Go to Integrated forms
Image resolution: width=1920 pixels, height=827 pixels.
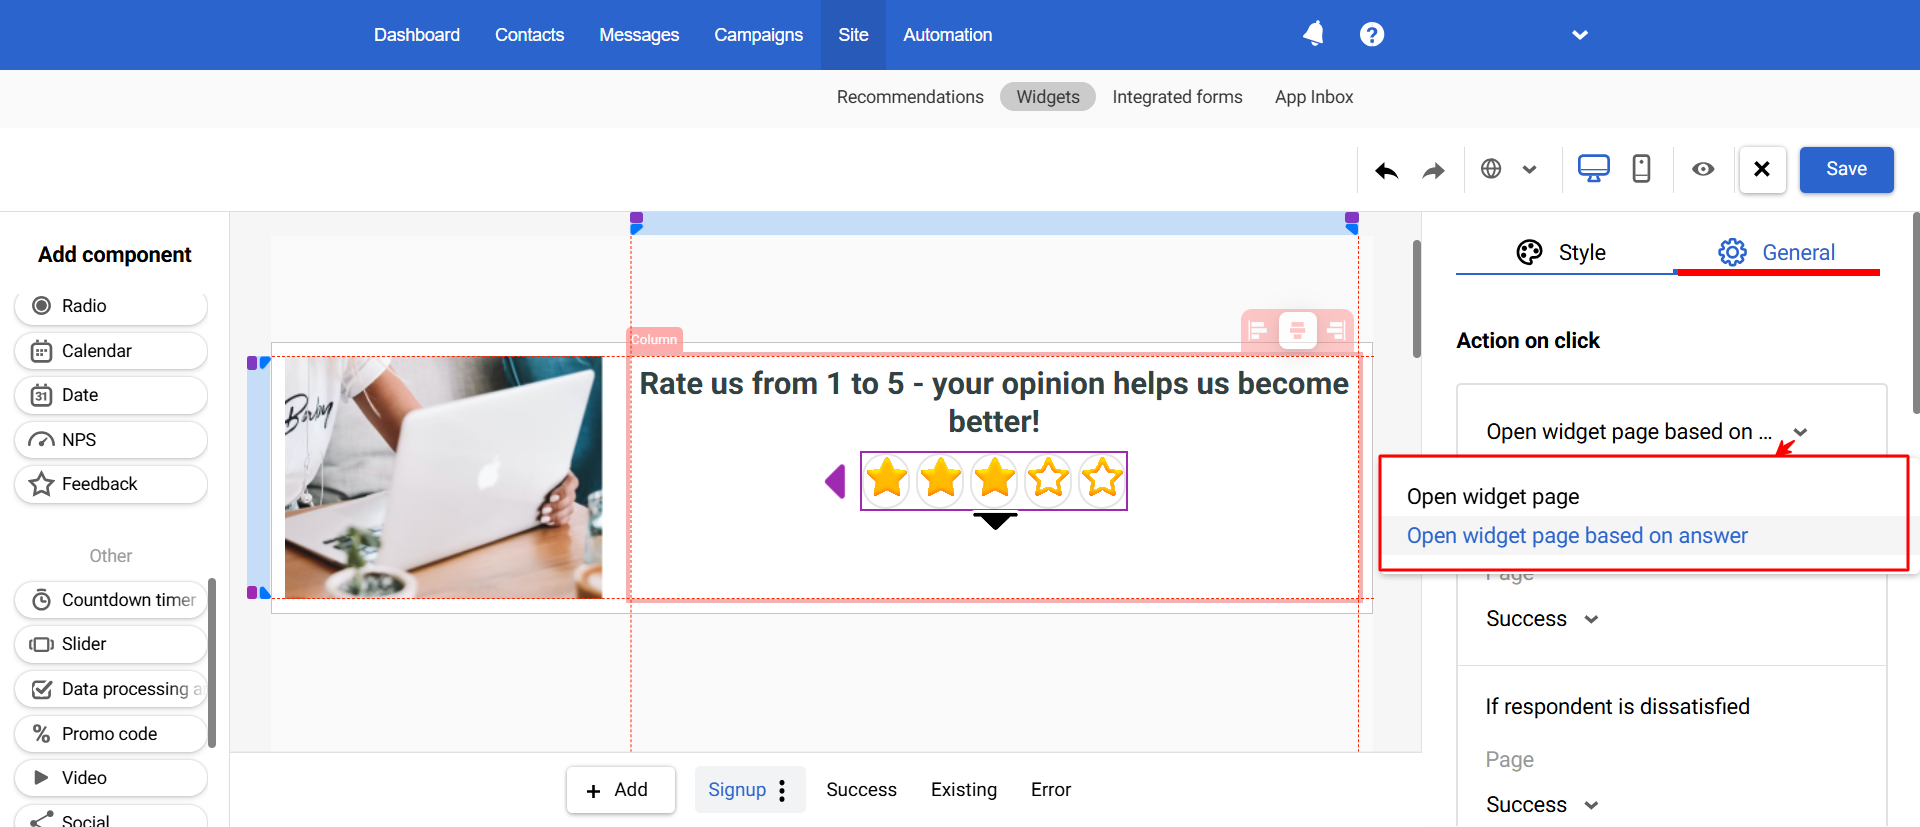pyautogui.click(x=1177, y=97)
